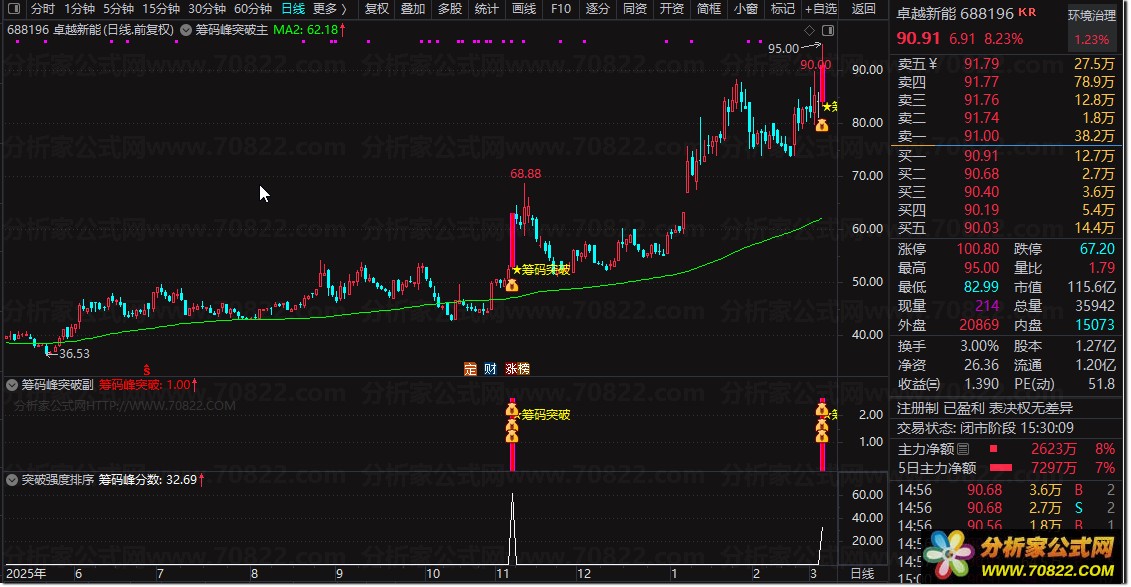Click the top money bag in 筹码峰突破副 November
Screen dimensions: 1131x587
coord(511,411)
